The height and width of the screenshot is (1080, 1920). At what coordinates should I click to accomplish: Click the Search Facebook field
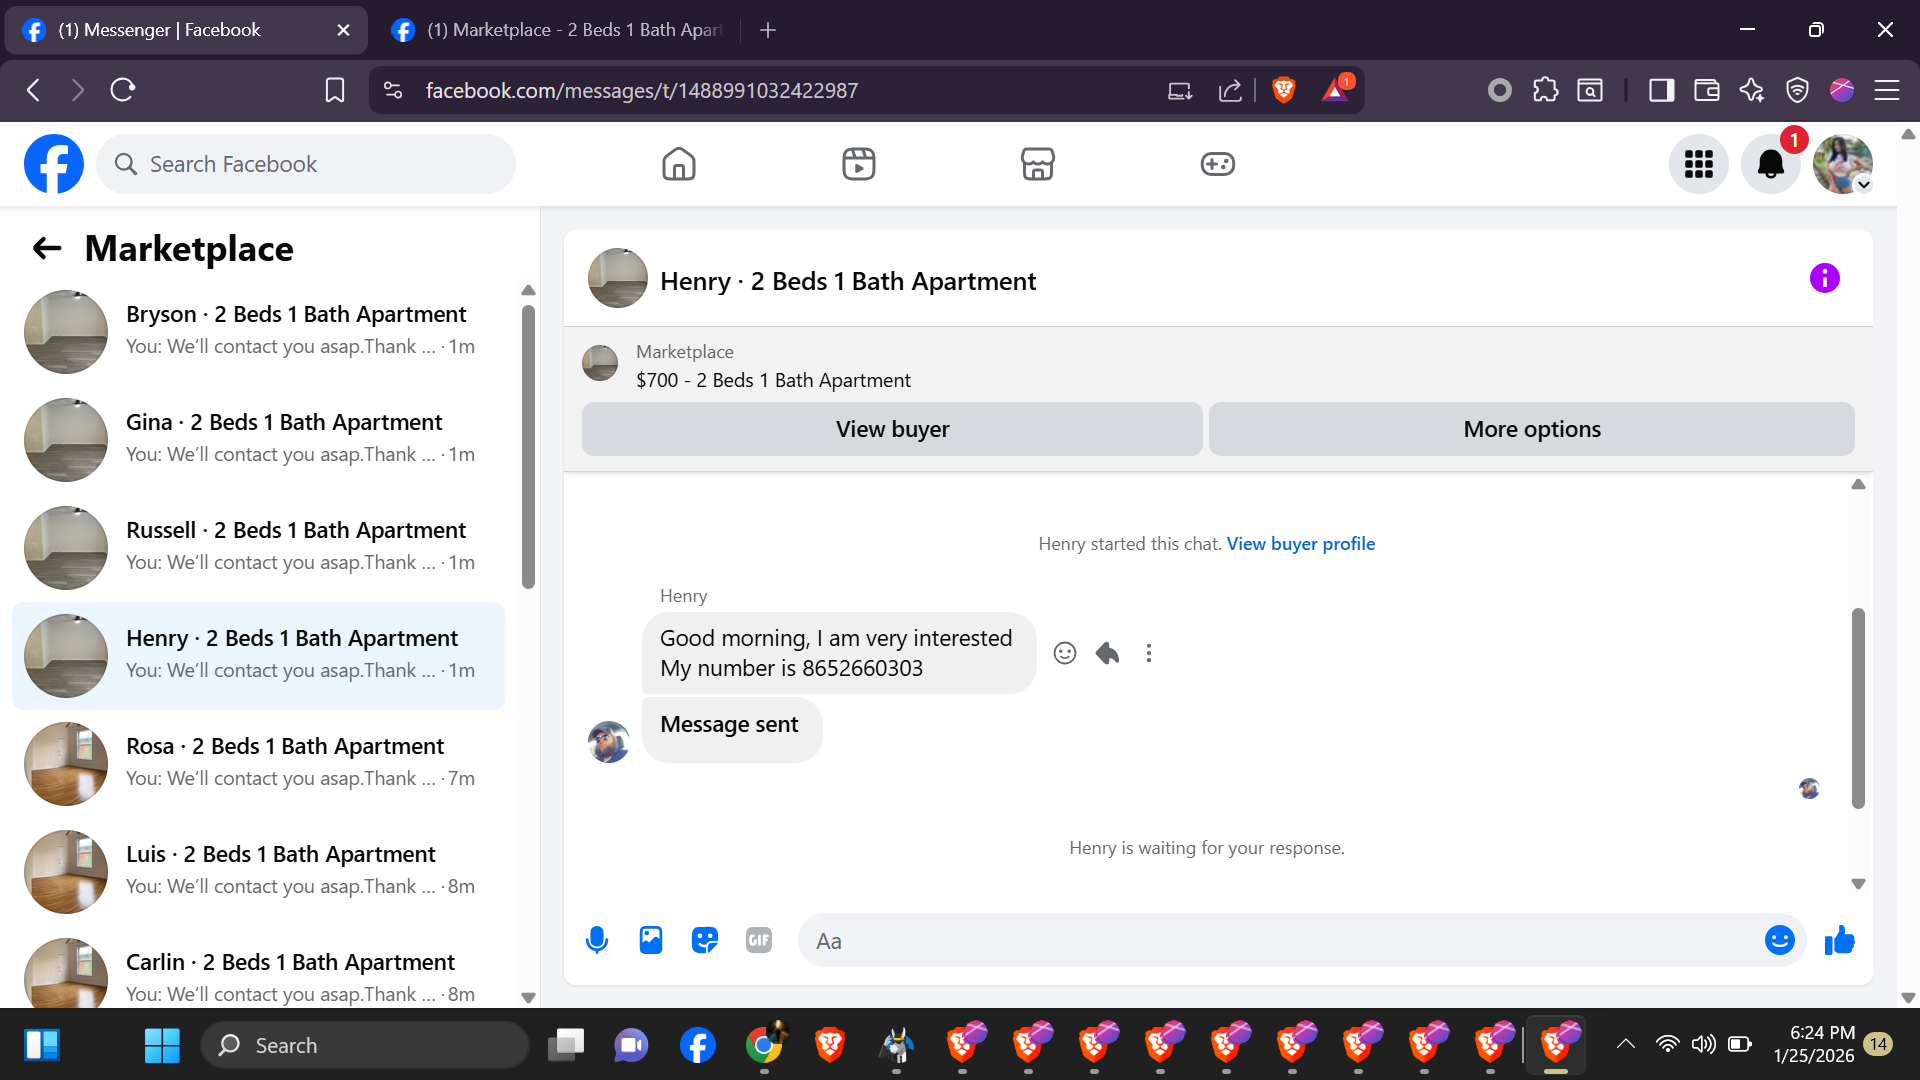tap(306, 164)
